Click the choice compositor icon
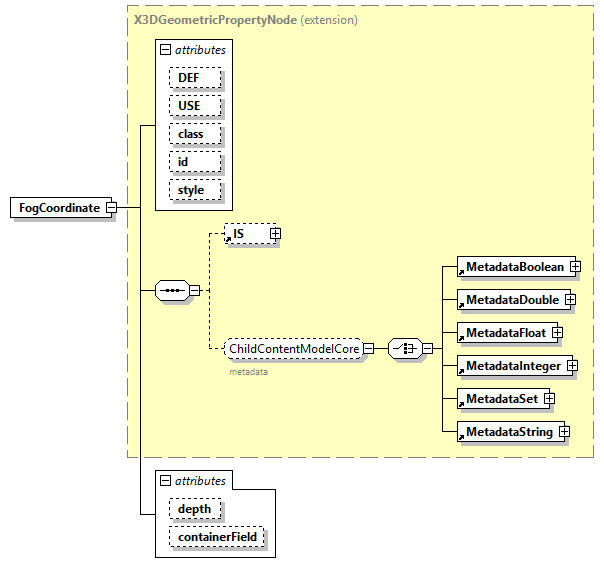 [x=403, y=348]
